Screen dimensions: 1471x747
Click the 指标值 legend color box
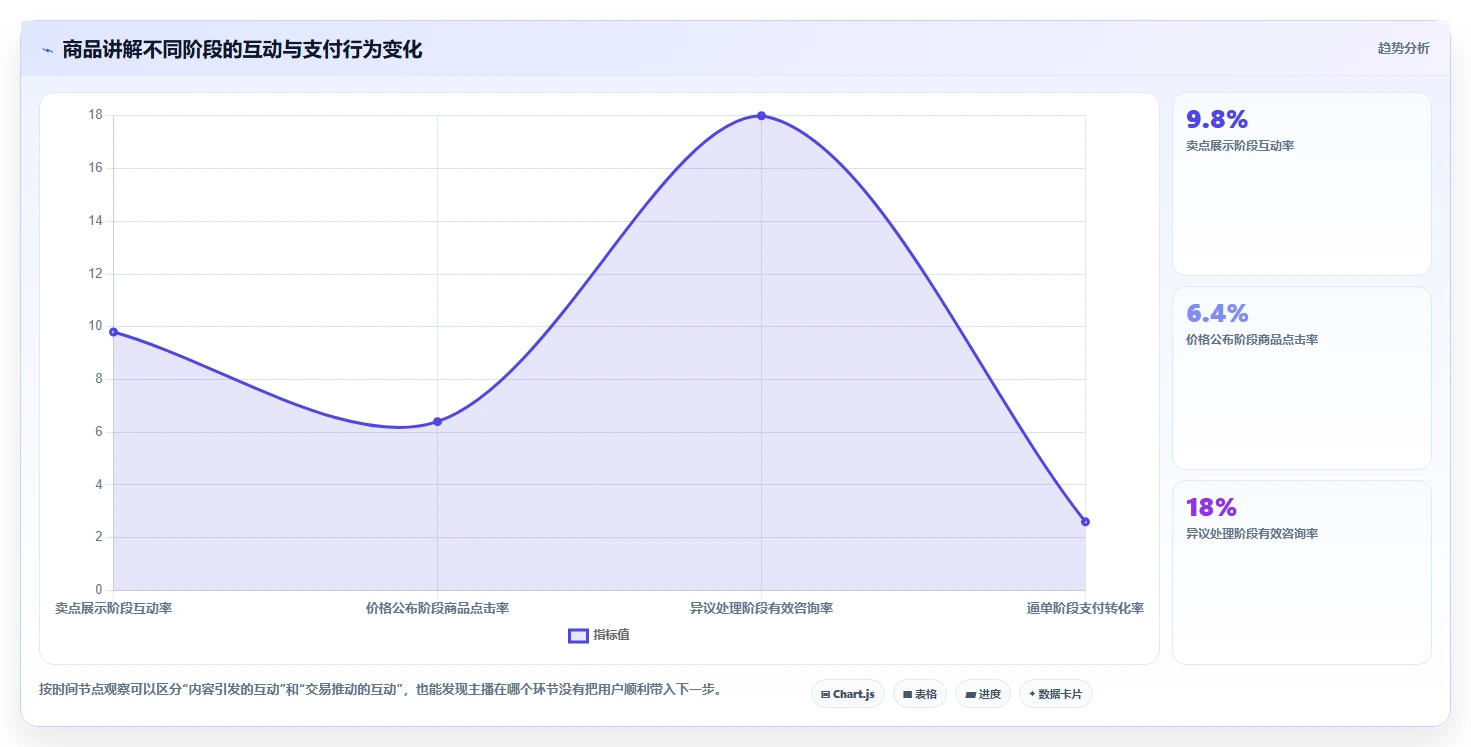click(x=578, y=635)
